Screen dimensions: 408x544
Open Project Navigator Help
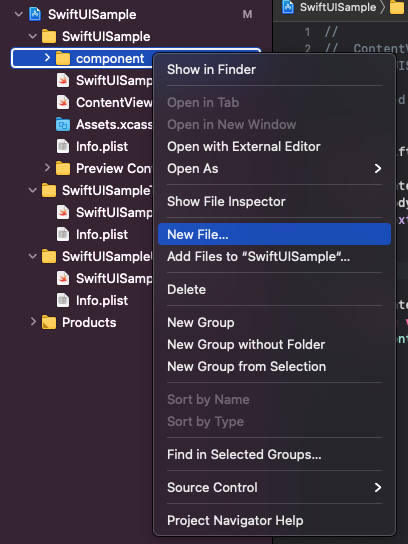click(274, 520)
